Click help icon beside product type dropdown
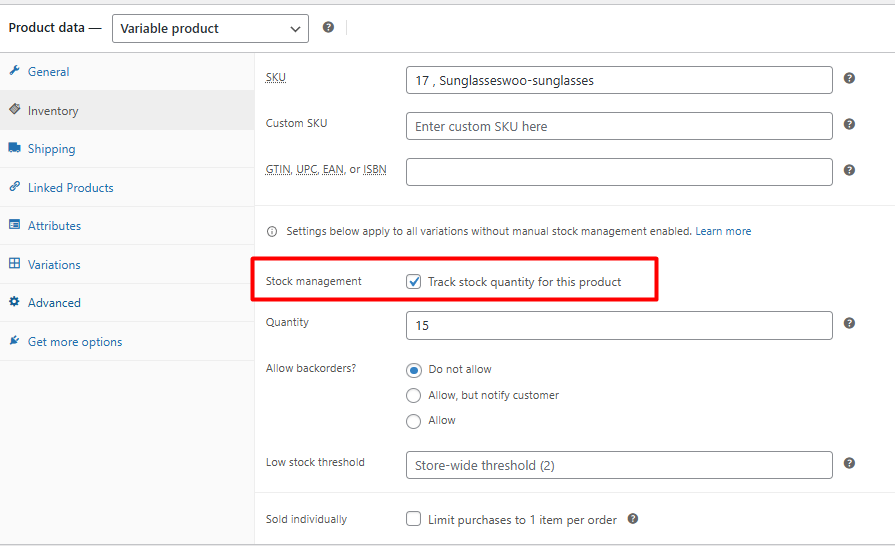The image size is (895, 546). point(328,28)
